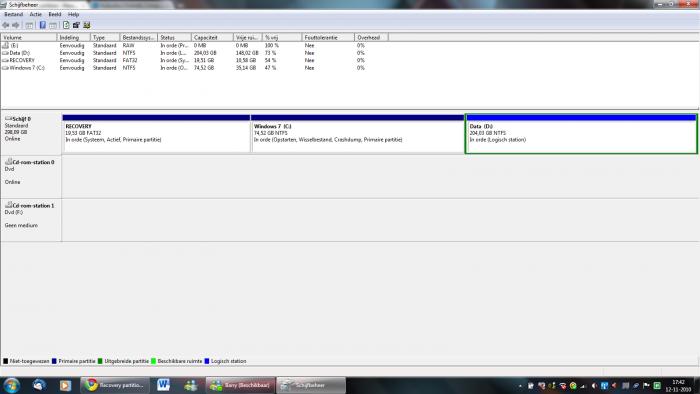Open the Bestand menu
Screen dimensions: 700x394
click(13, 14)
